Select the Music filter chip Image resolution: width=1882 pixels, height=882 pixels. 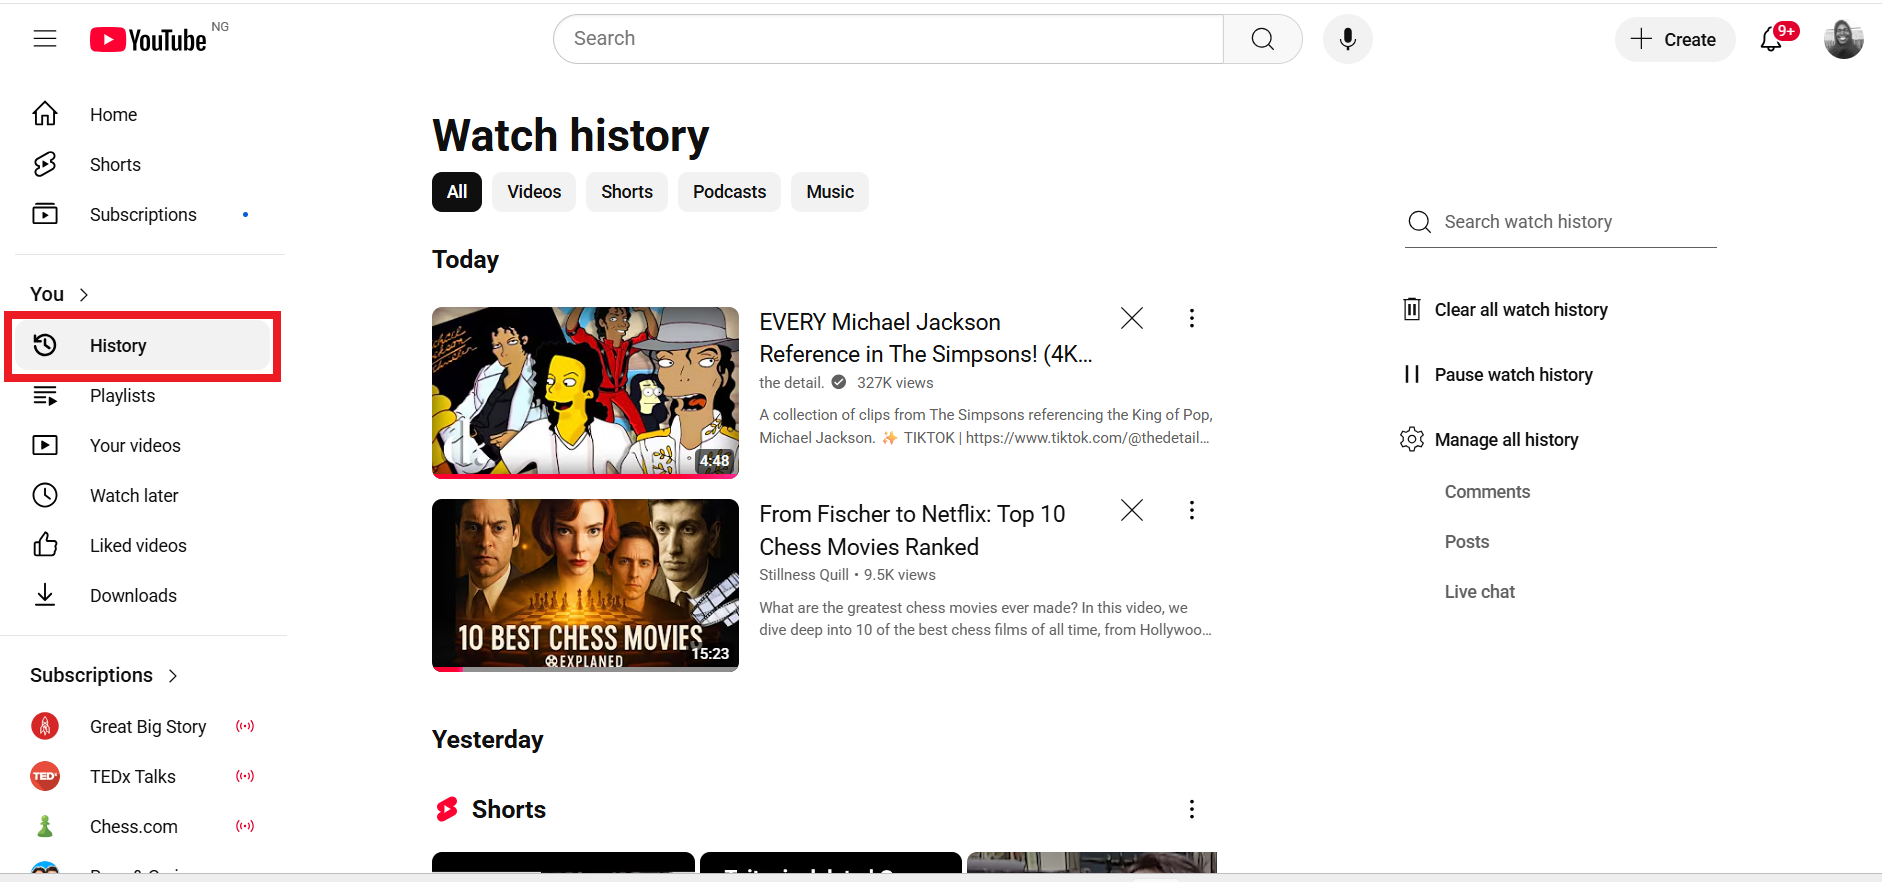tap(830, 192)
